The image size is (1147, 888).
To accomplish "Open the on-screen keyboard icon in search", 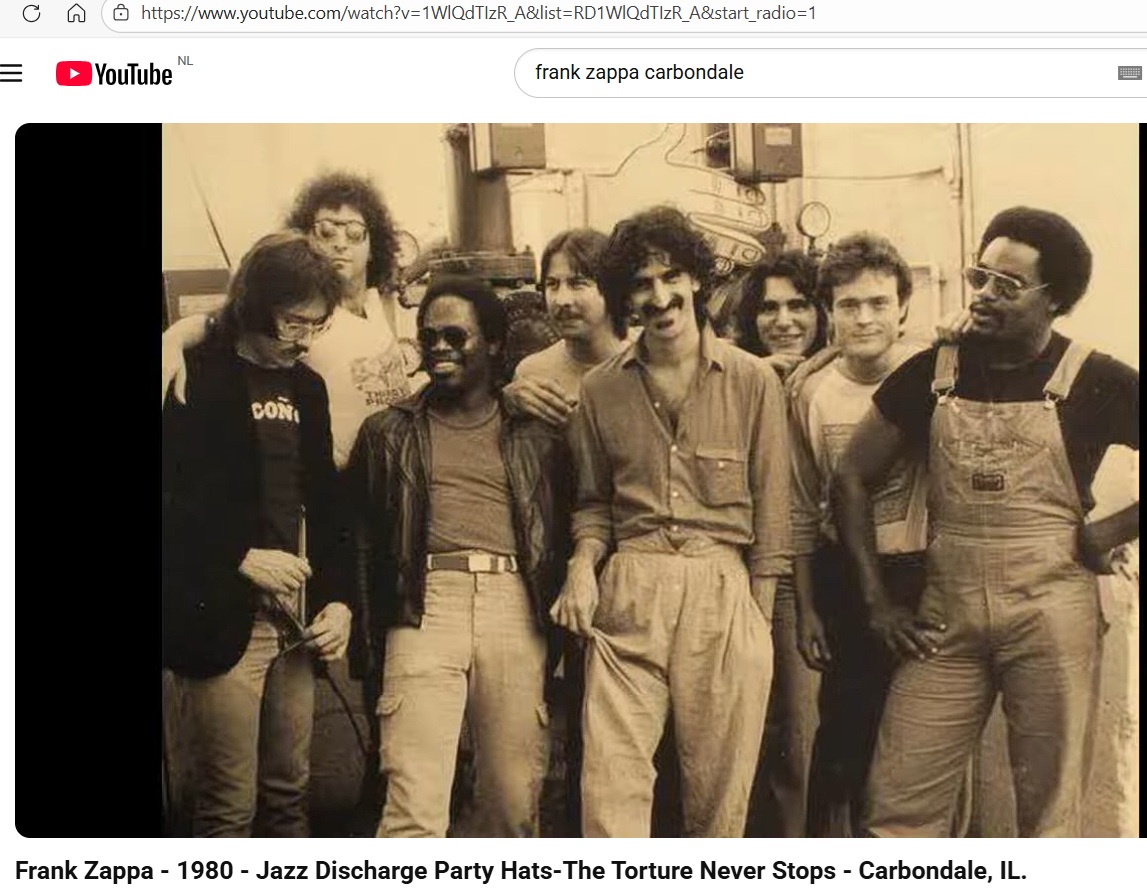I will pos(1129,72).
